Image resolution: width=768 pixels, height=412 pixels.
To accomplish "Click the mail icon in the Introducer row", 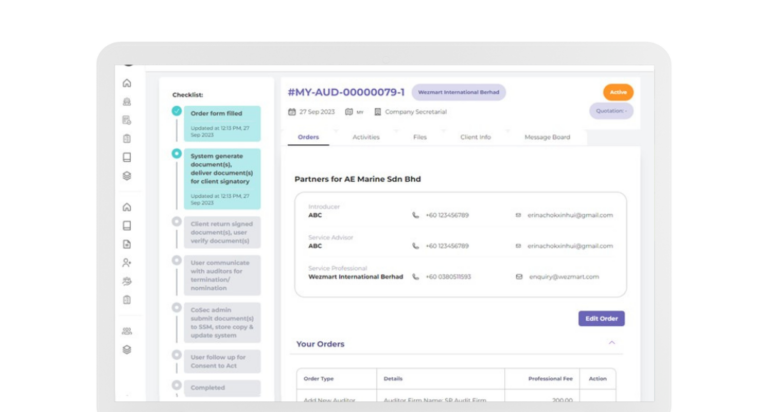I will pyautogui.click(x=518, y=215).
